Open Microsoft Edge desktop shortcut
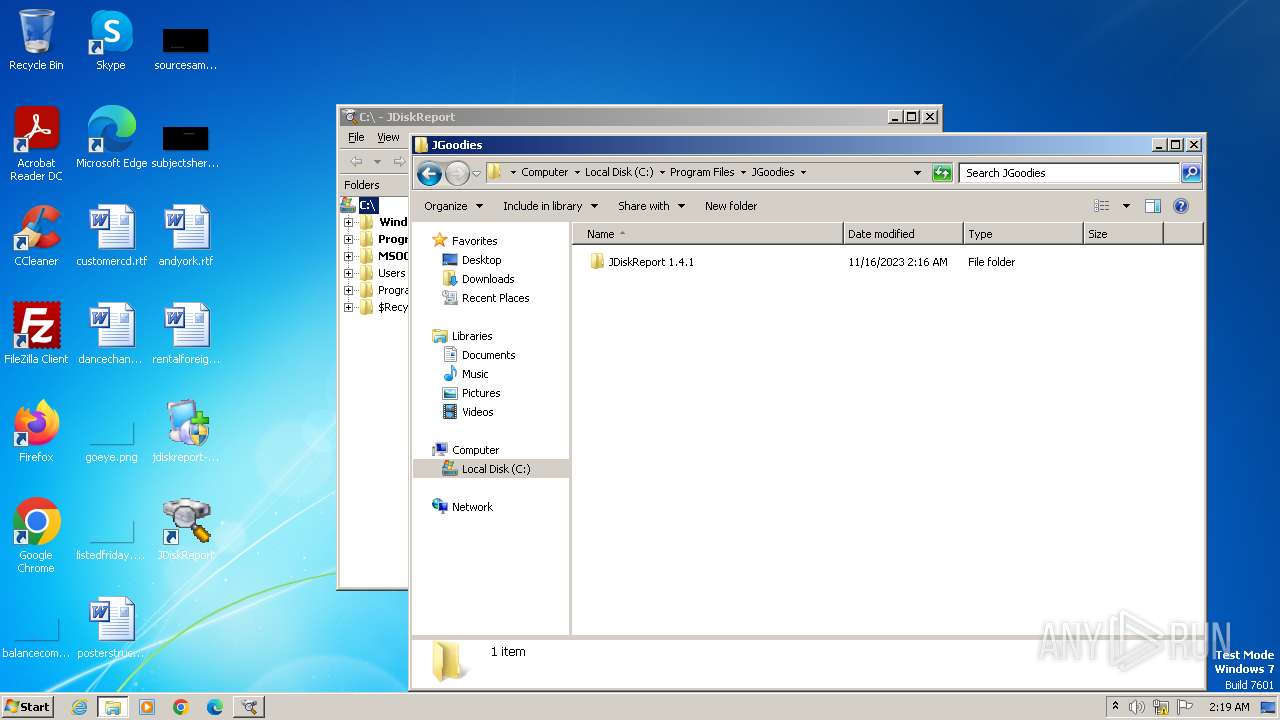 tap(111, 138)
